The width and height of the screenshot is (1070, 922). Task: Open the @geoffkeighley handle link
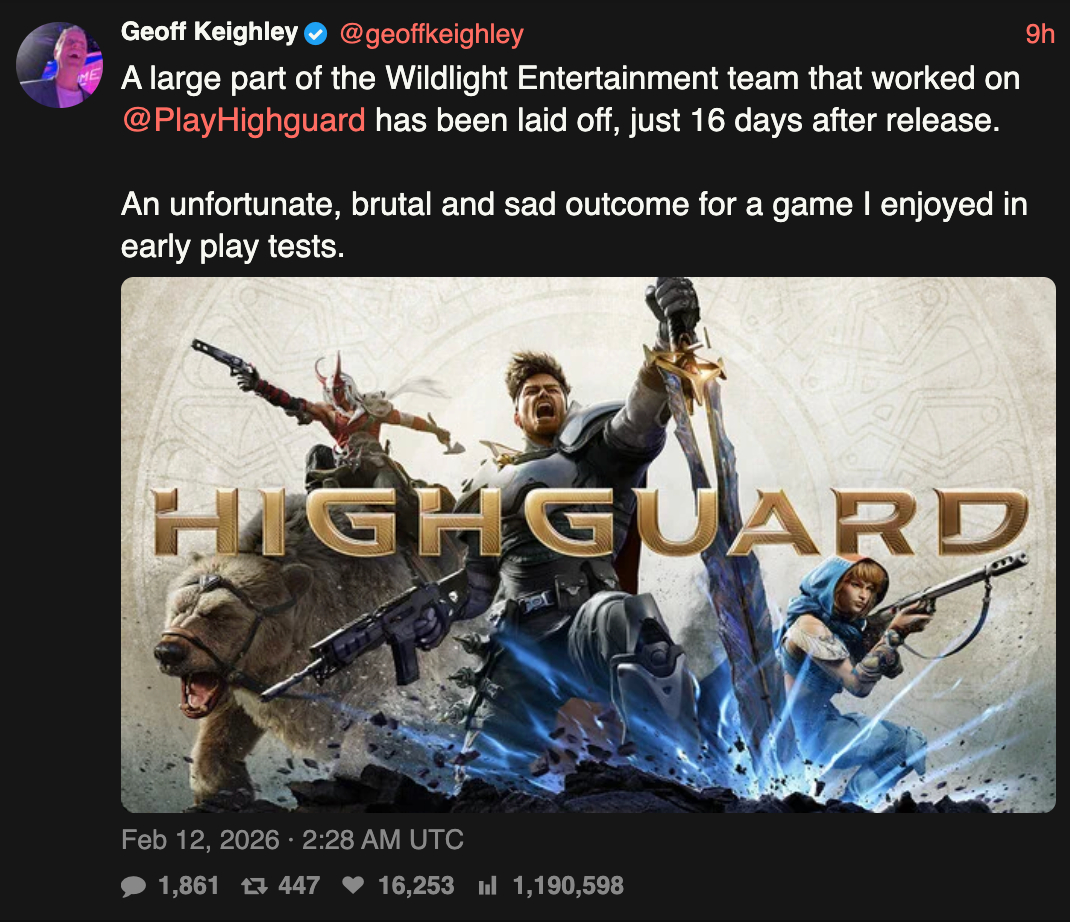431,33
